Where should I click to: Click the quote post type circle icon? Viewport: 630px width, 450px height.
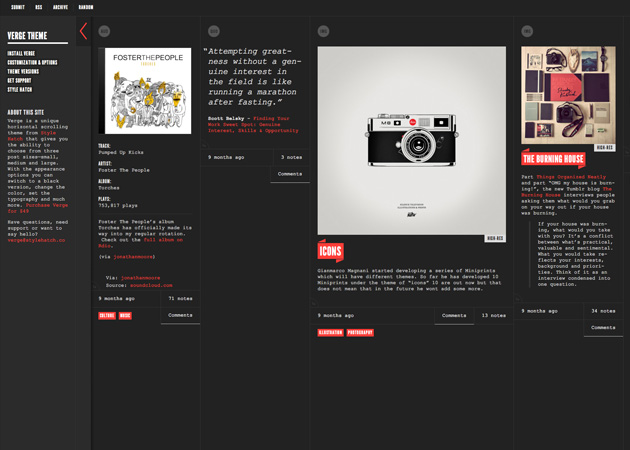(214, 31)
